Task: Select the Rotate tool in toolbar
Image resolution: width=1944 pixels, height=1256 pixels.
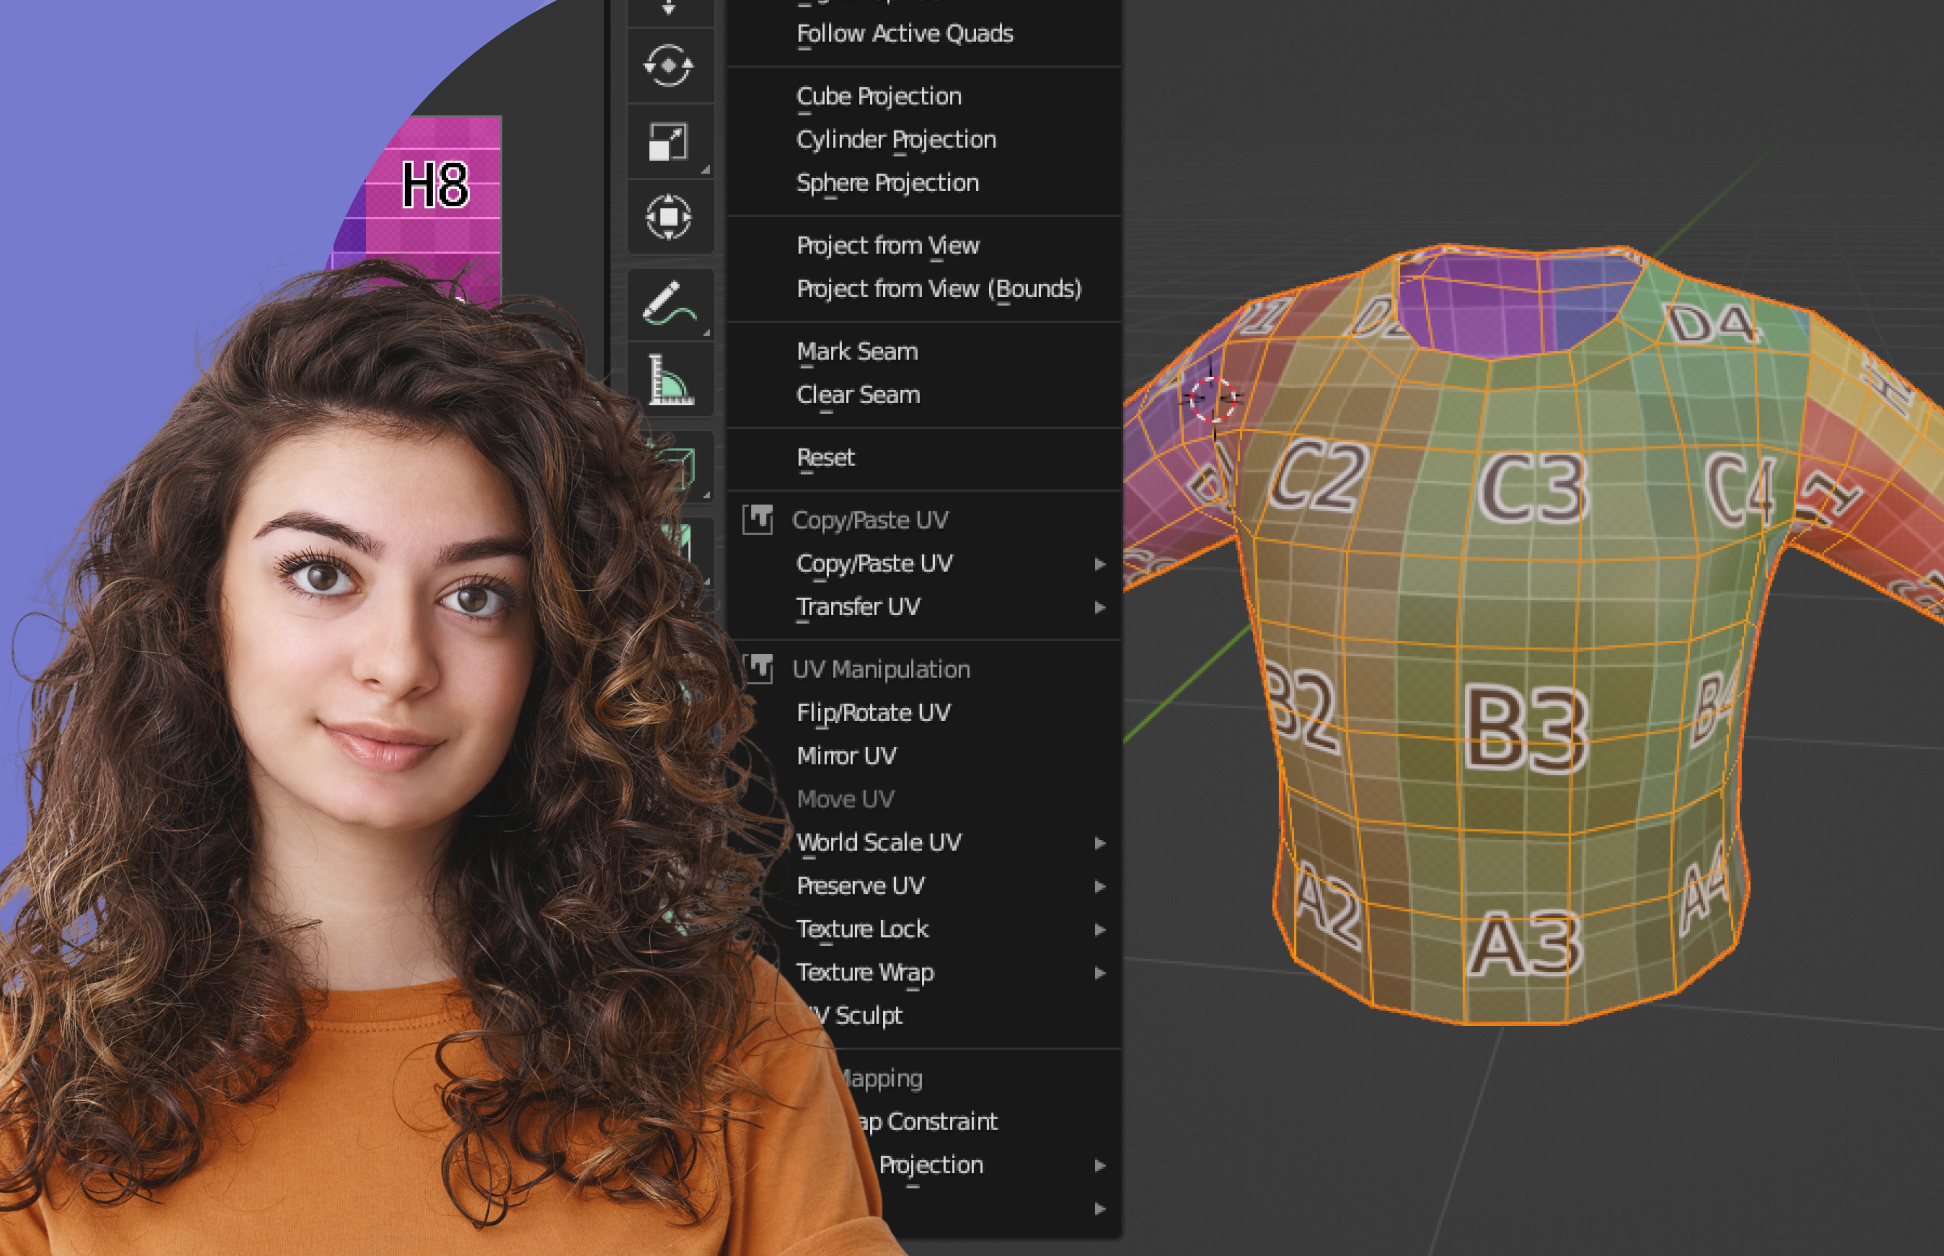Action: [668, 66]
